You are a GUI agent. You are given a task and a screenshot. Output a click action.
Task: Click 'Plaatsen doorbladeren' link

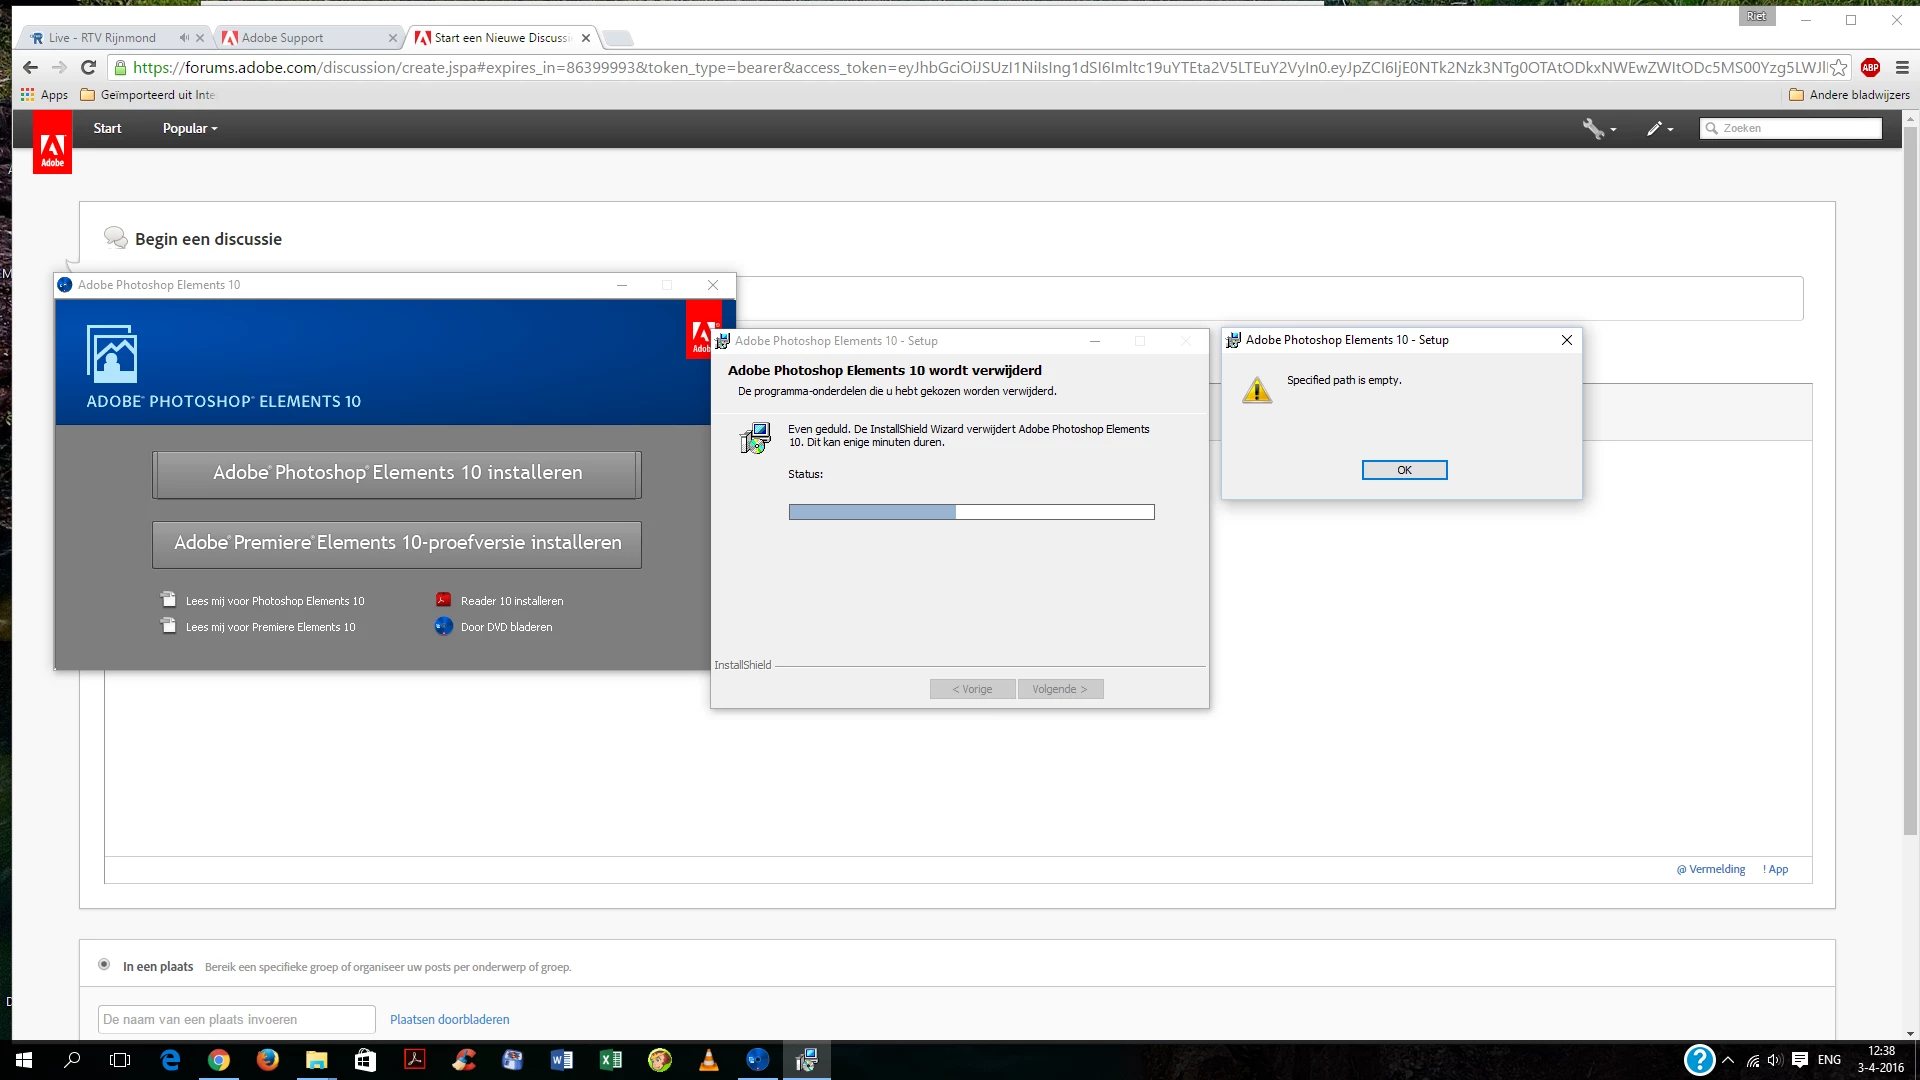(x=449, y=1019)
